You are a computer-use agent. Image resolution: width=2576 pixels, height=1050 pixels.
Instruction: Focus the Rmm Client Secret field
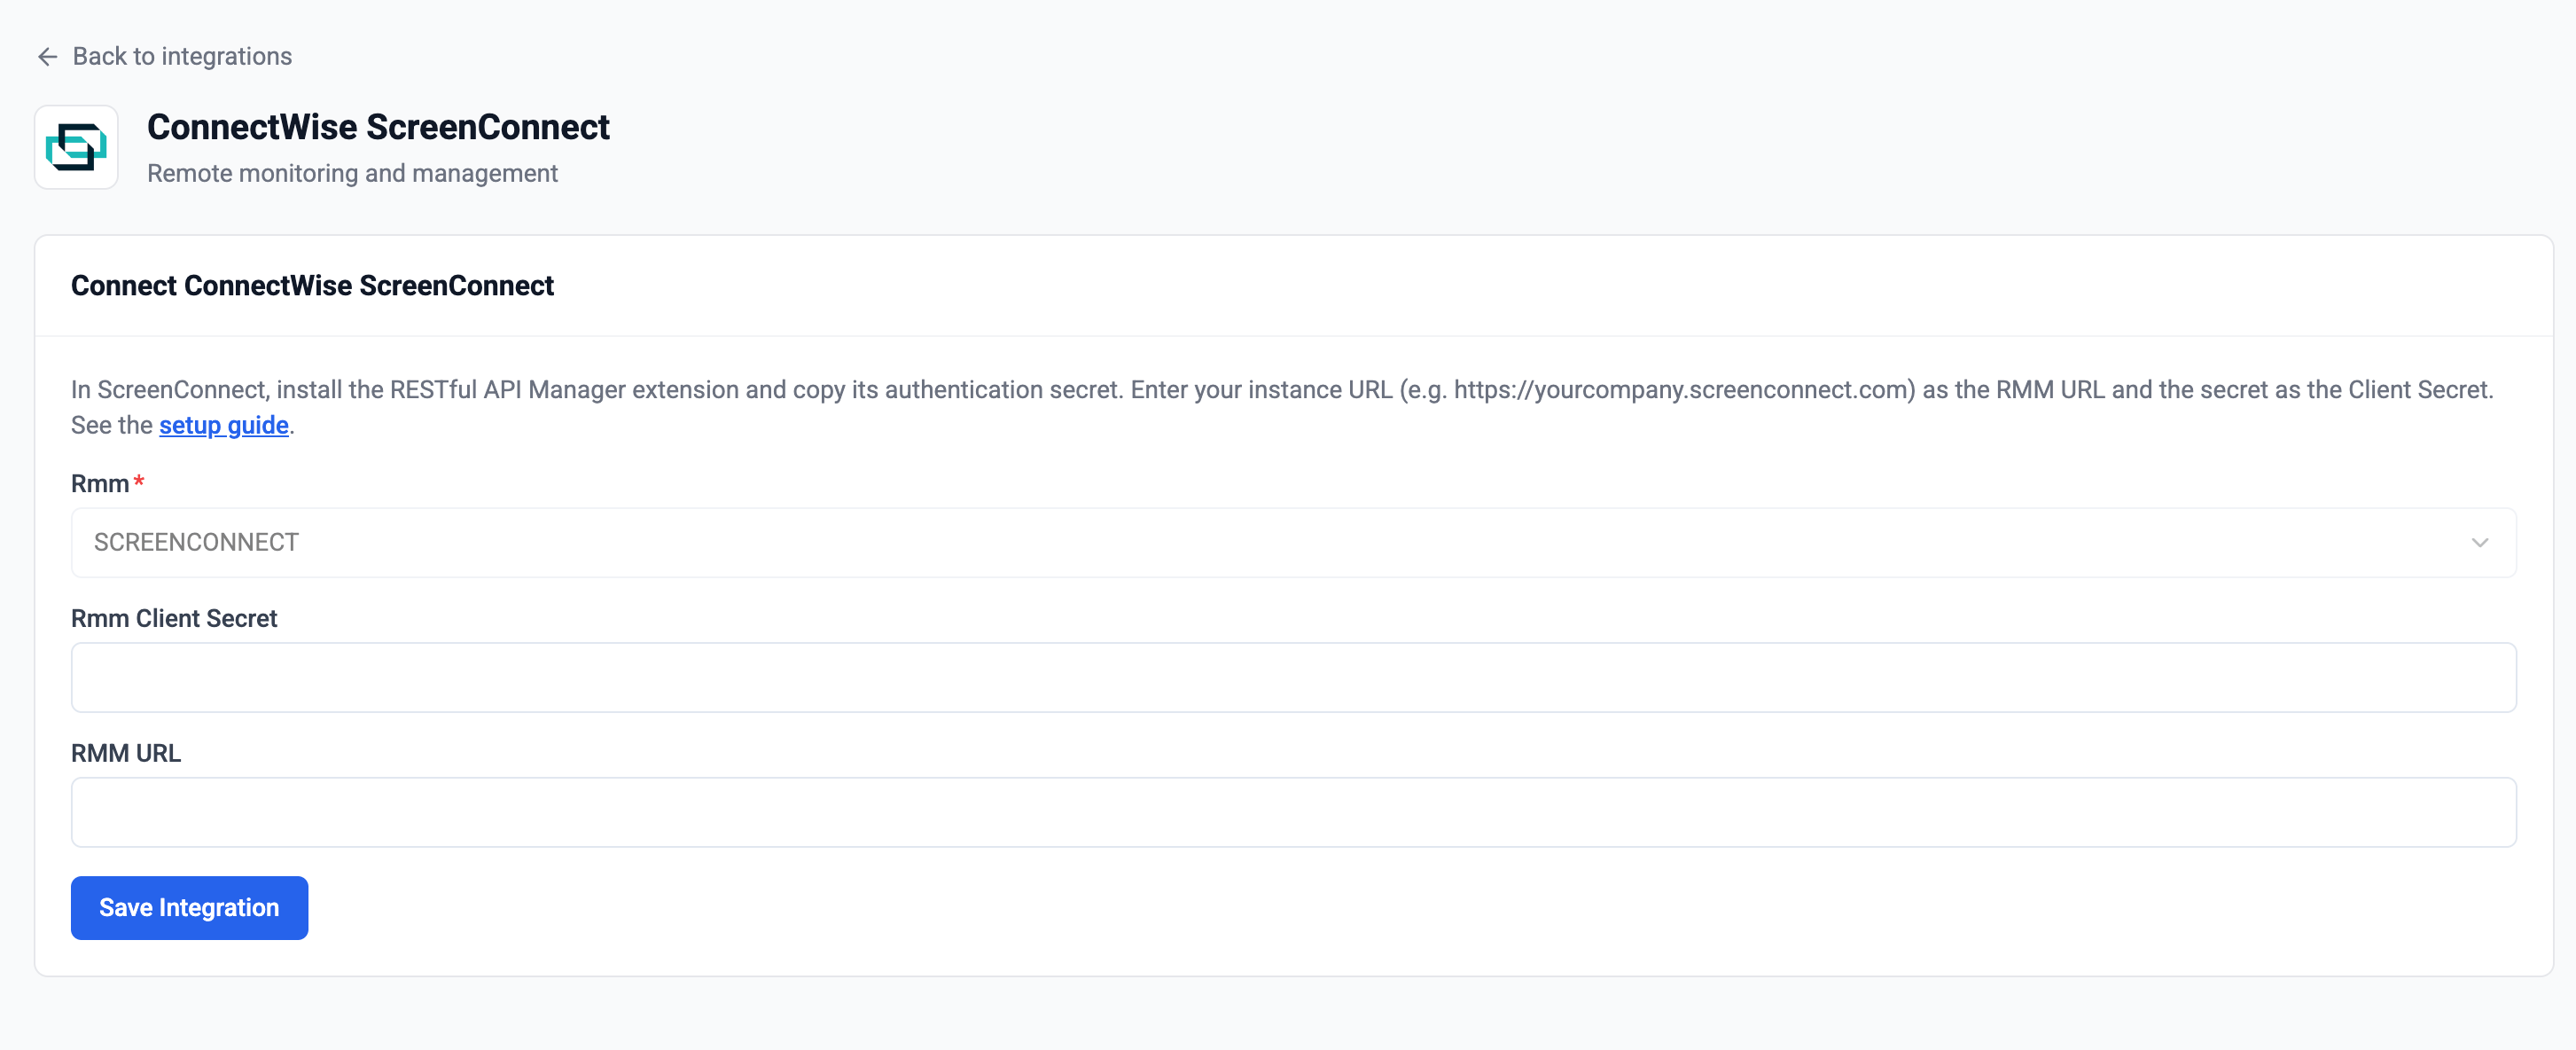coord(1293,678)
